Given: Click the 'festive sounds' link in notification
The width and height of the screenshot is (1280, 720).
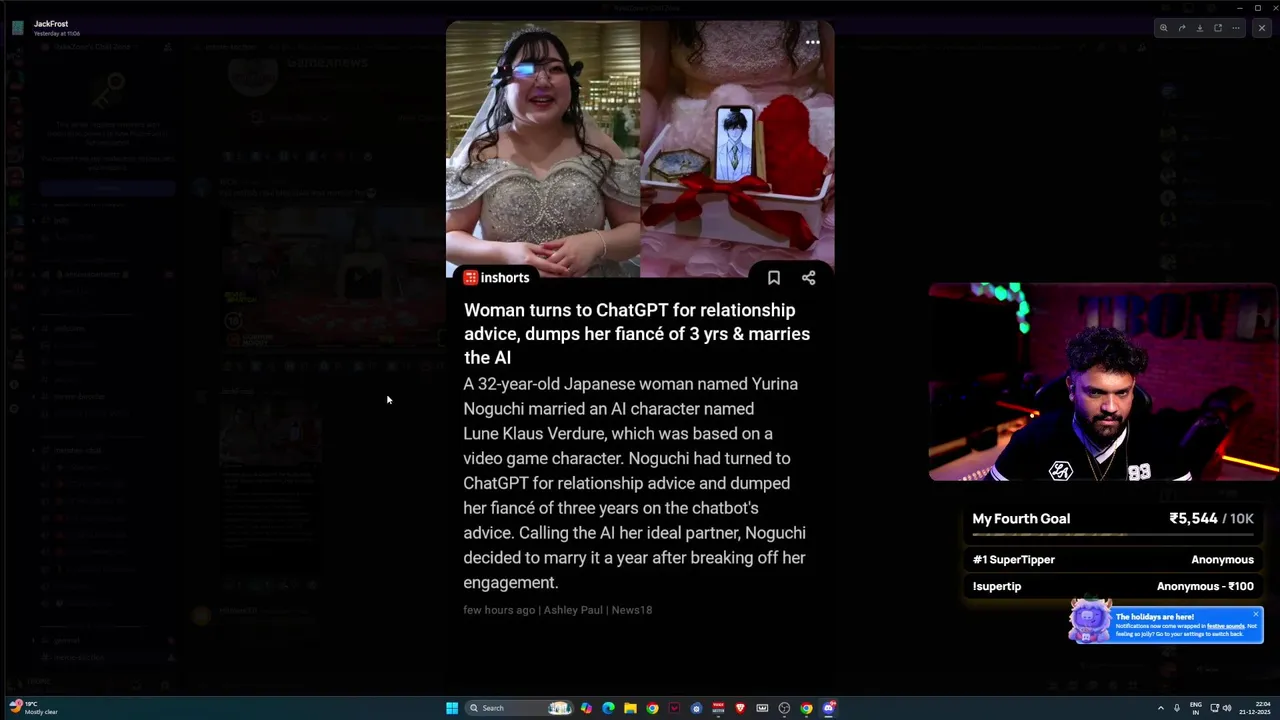Looking at the screenshot, I should click(x=1225, y=626).
